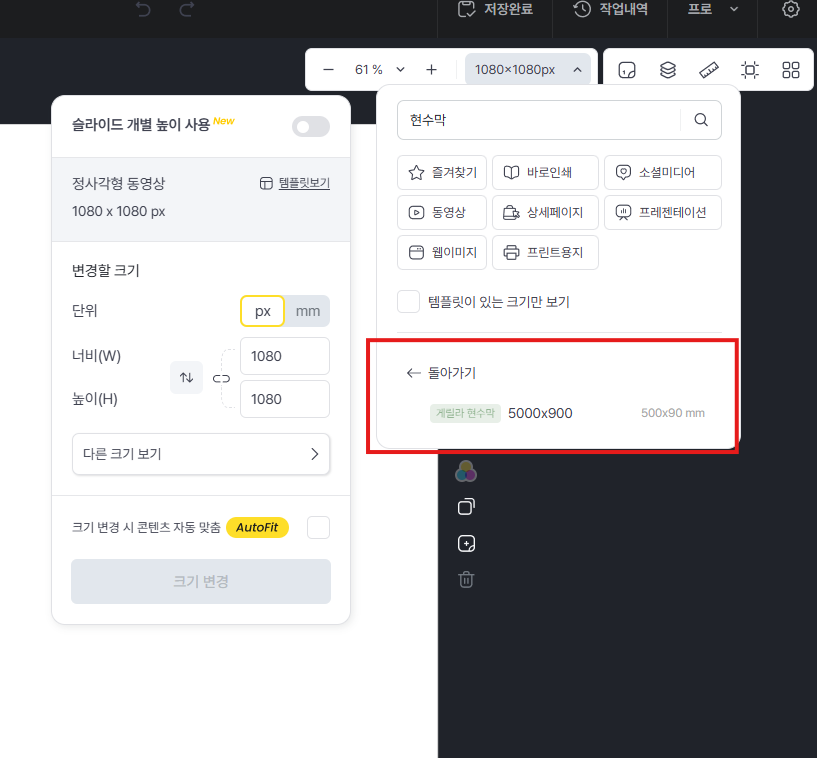Click the 크기 변경 button
The width and height of the screenshot is (817, 758).
201,581
